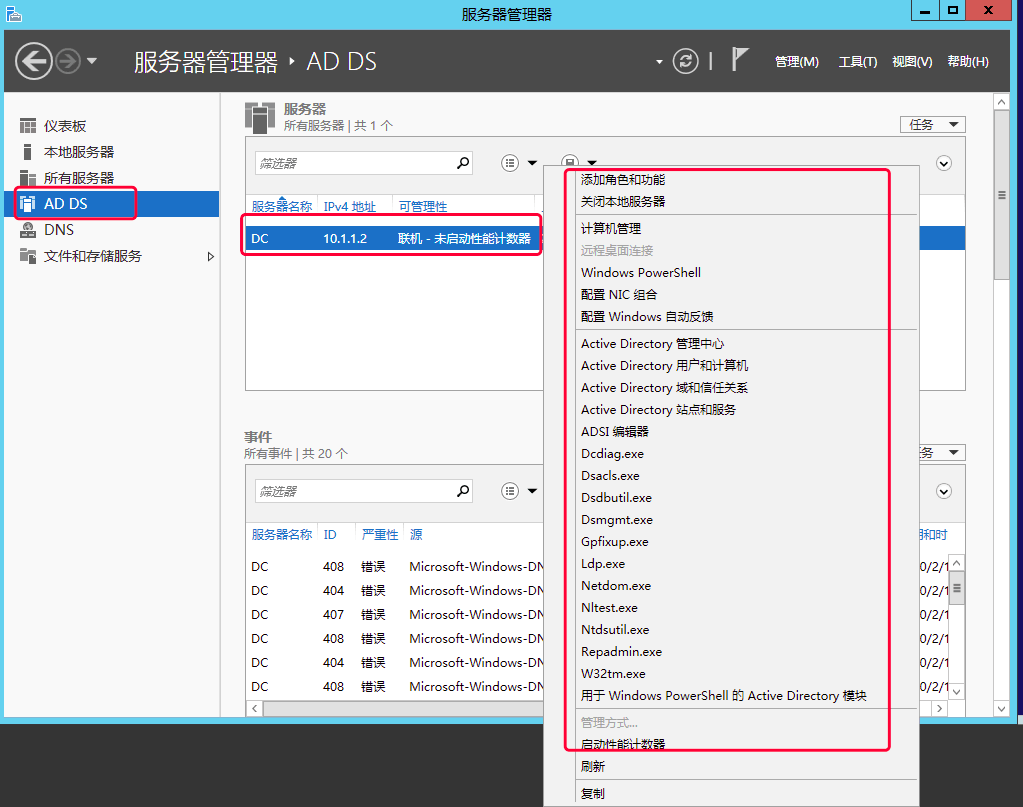Open navigation history dropdown arrow
Viewport: 1023px width, 807px height.
coord(92,61)
